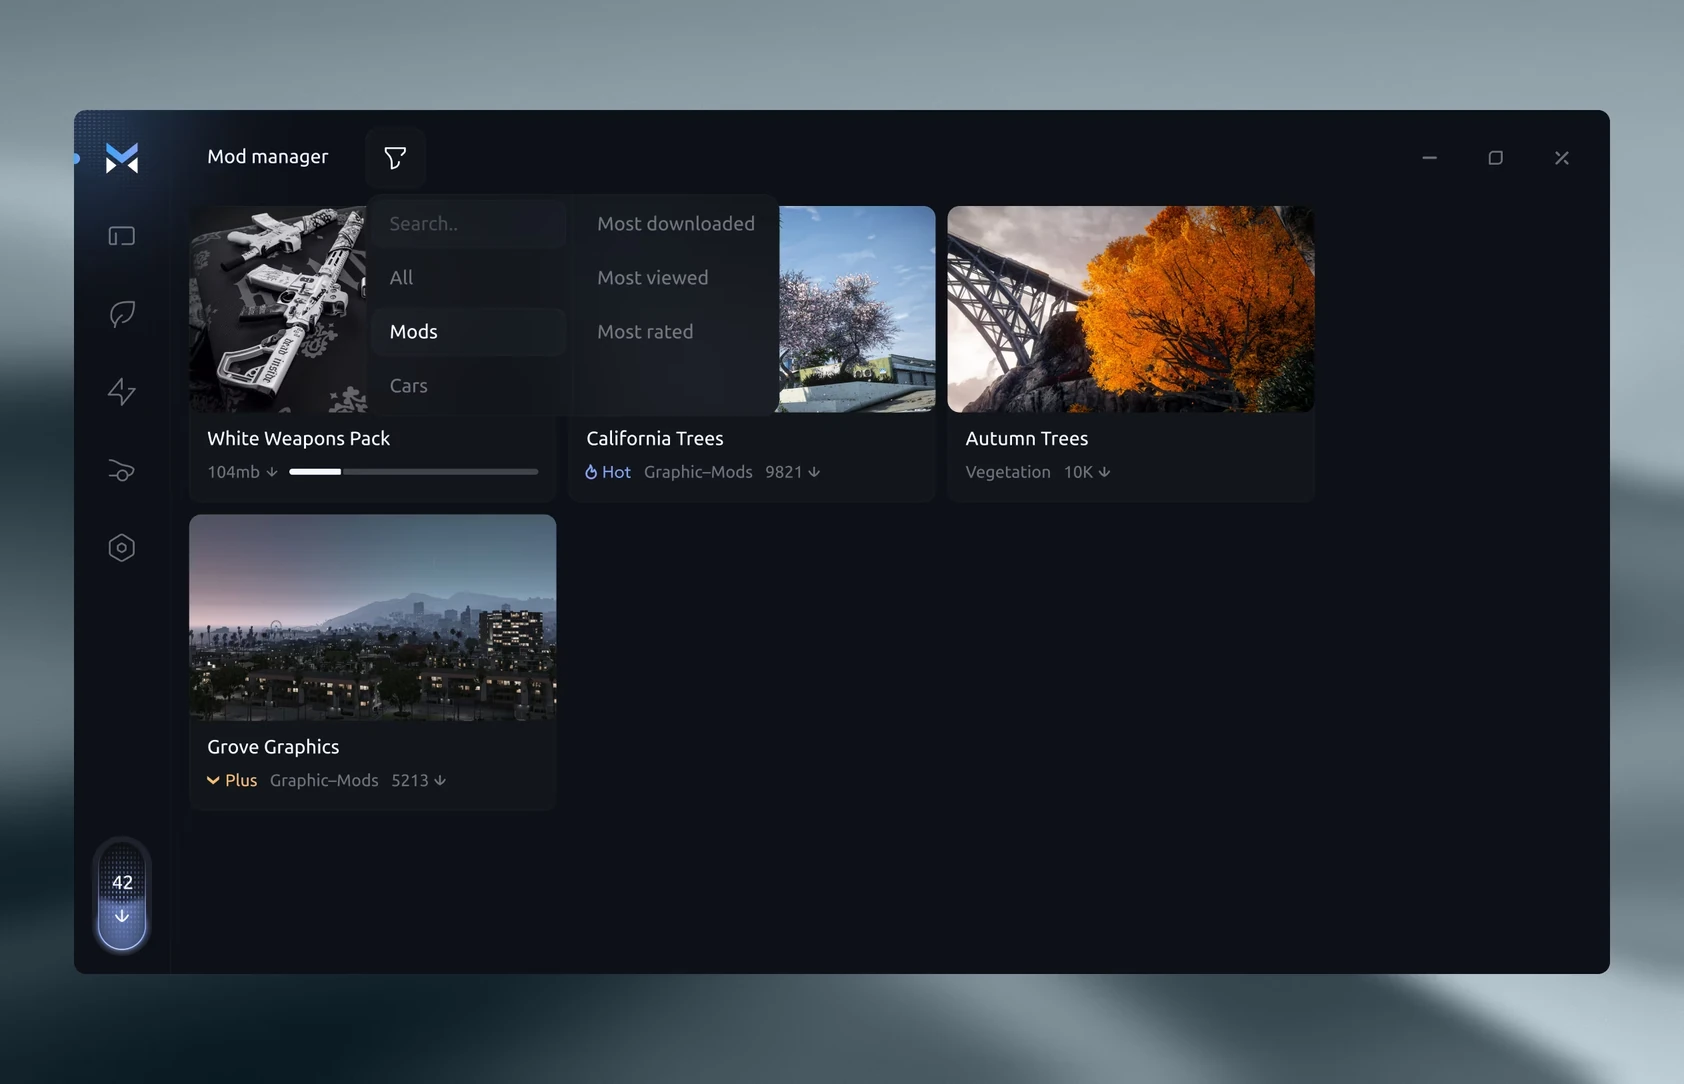
Task: Sort by Most downloaded
Action: point(676,223)
